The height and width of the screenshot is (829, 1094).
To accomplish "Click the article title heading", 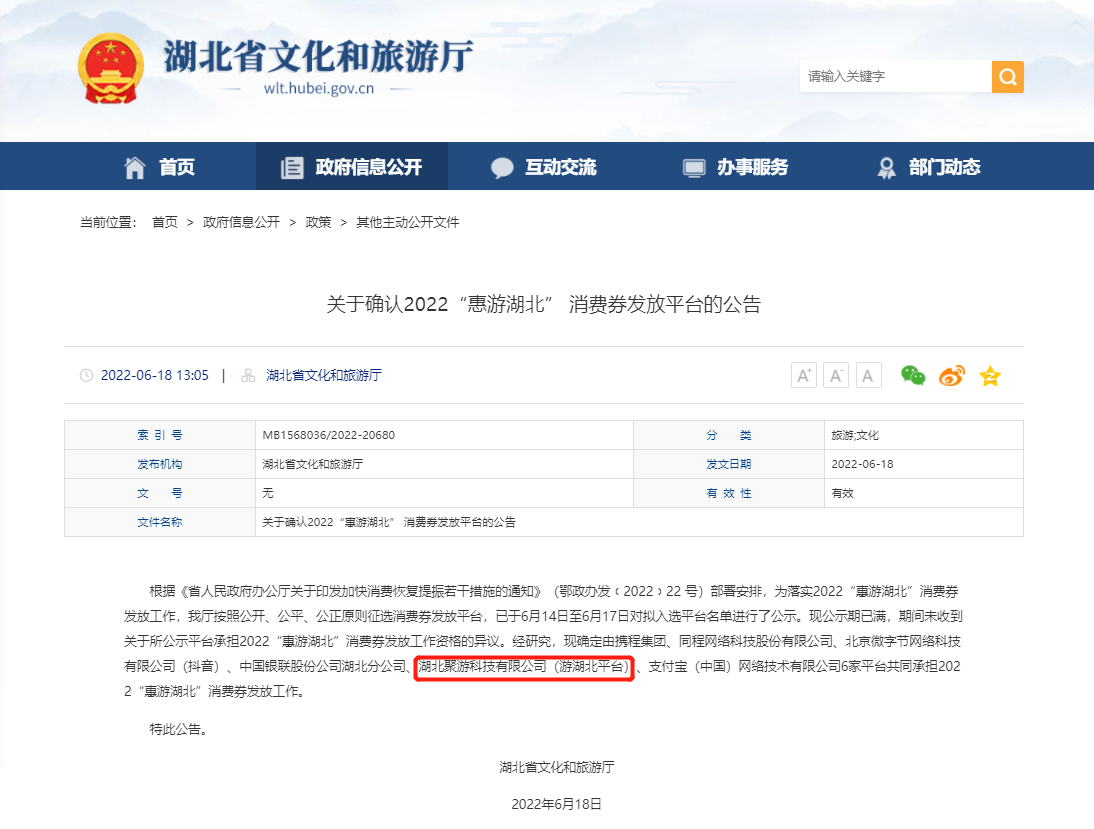I will 544,304.
